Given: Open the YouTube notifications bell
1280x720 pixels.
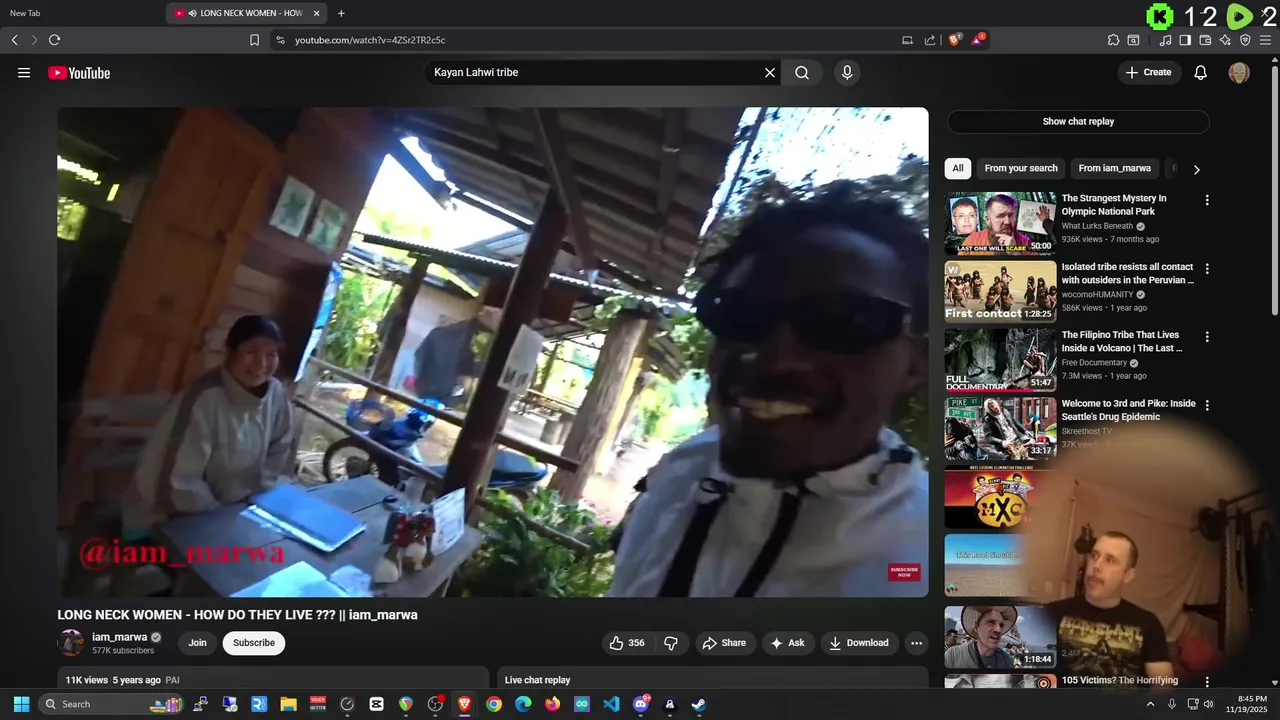Looking at the screenshot, I should [1201, 72].
